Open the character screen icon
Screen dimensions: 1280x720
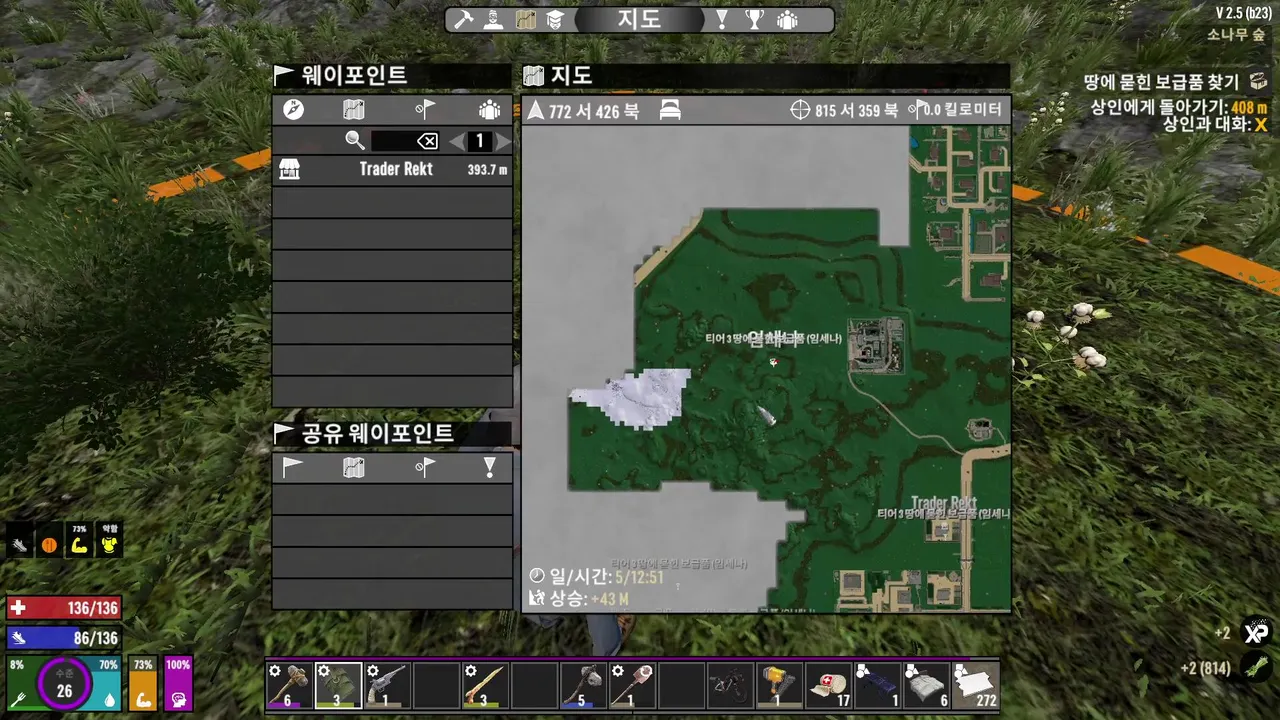pos(493,20)
